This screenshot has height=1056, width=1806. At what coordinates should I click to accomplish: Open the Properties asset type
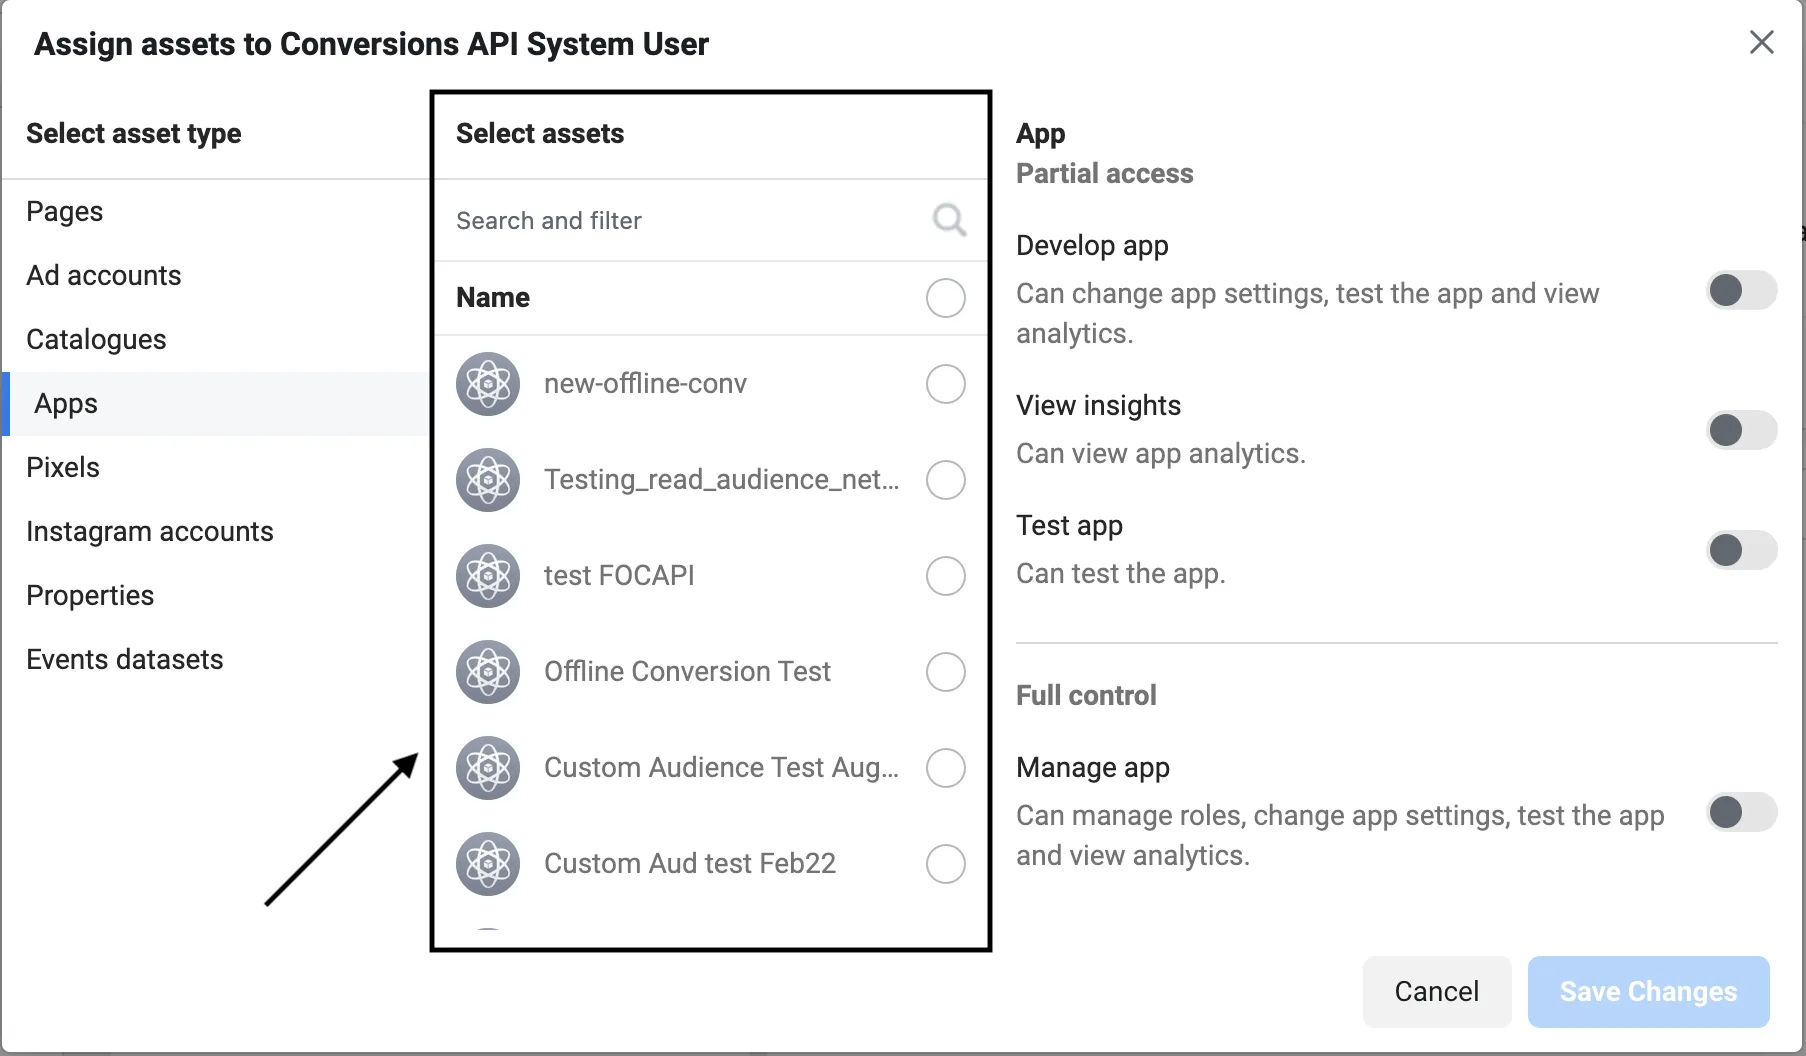pos(215,596)
